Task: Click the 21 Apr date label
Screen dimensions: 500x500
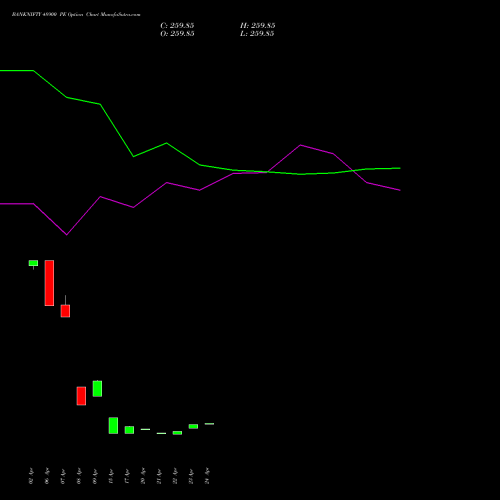Action: pyautogui.click(x=159, y=476)
